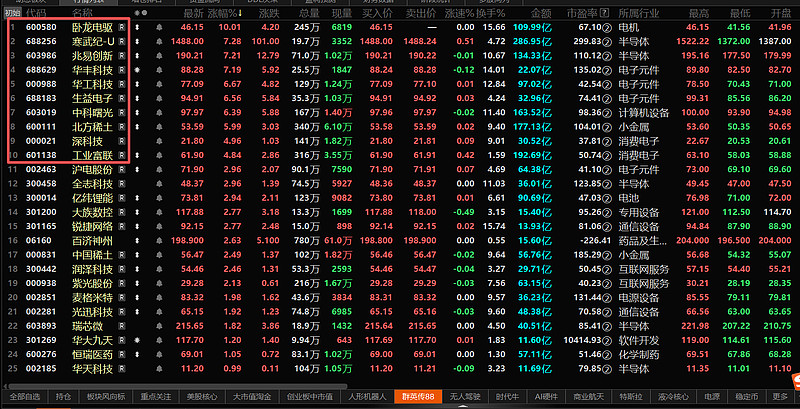Screen dimensions: 800x409
Task: Open the 半导体 industry link for 寒武纪-U
Action: (x=632, y=41)
